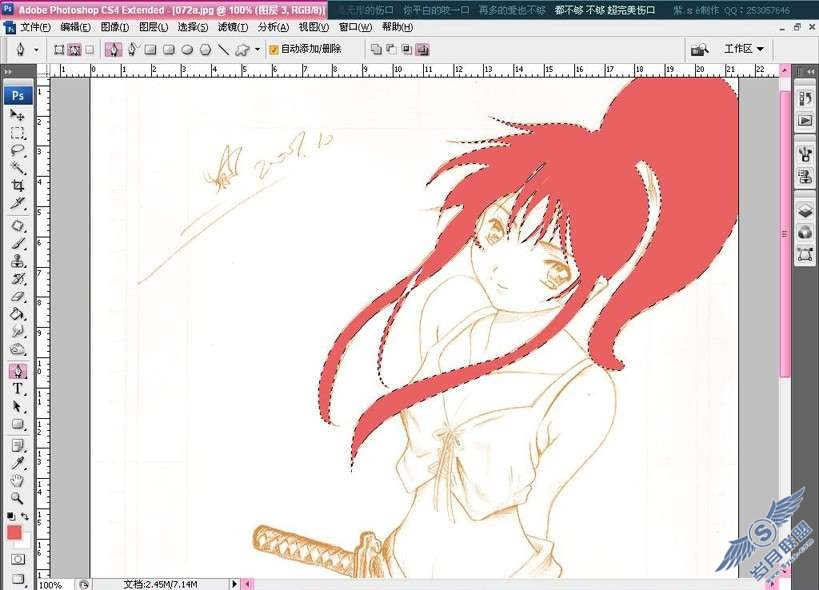Select the Horizontal Type tool

17,388
